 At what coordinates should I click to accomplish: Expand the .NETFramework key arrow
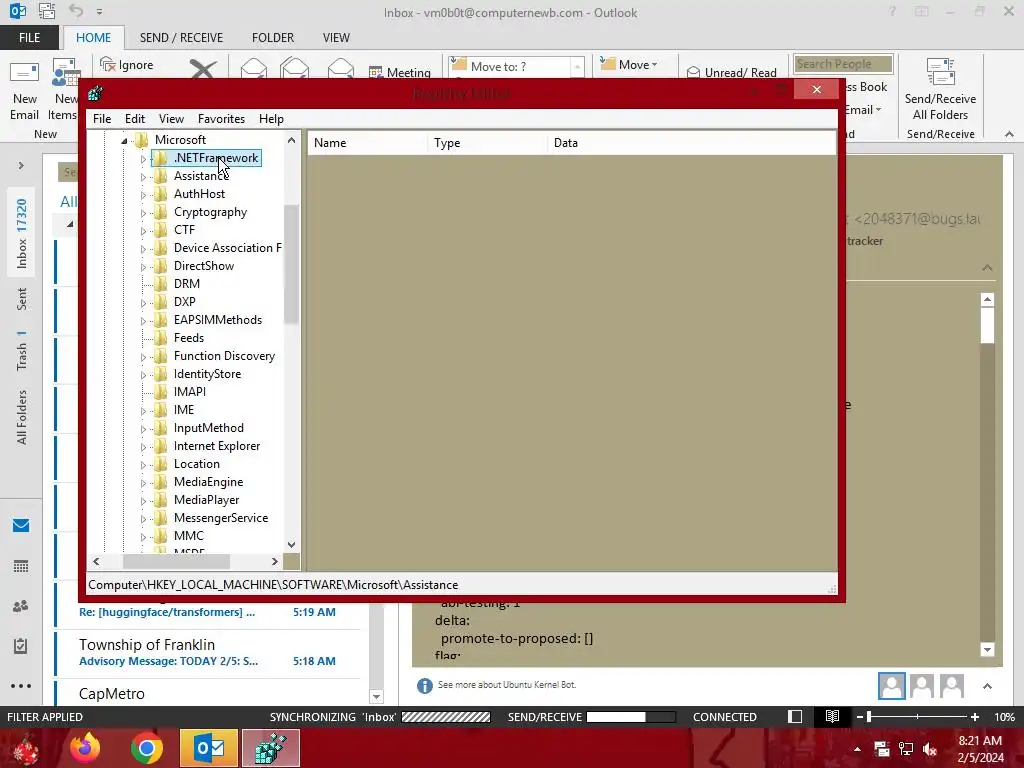tap(143, 159)
